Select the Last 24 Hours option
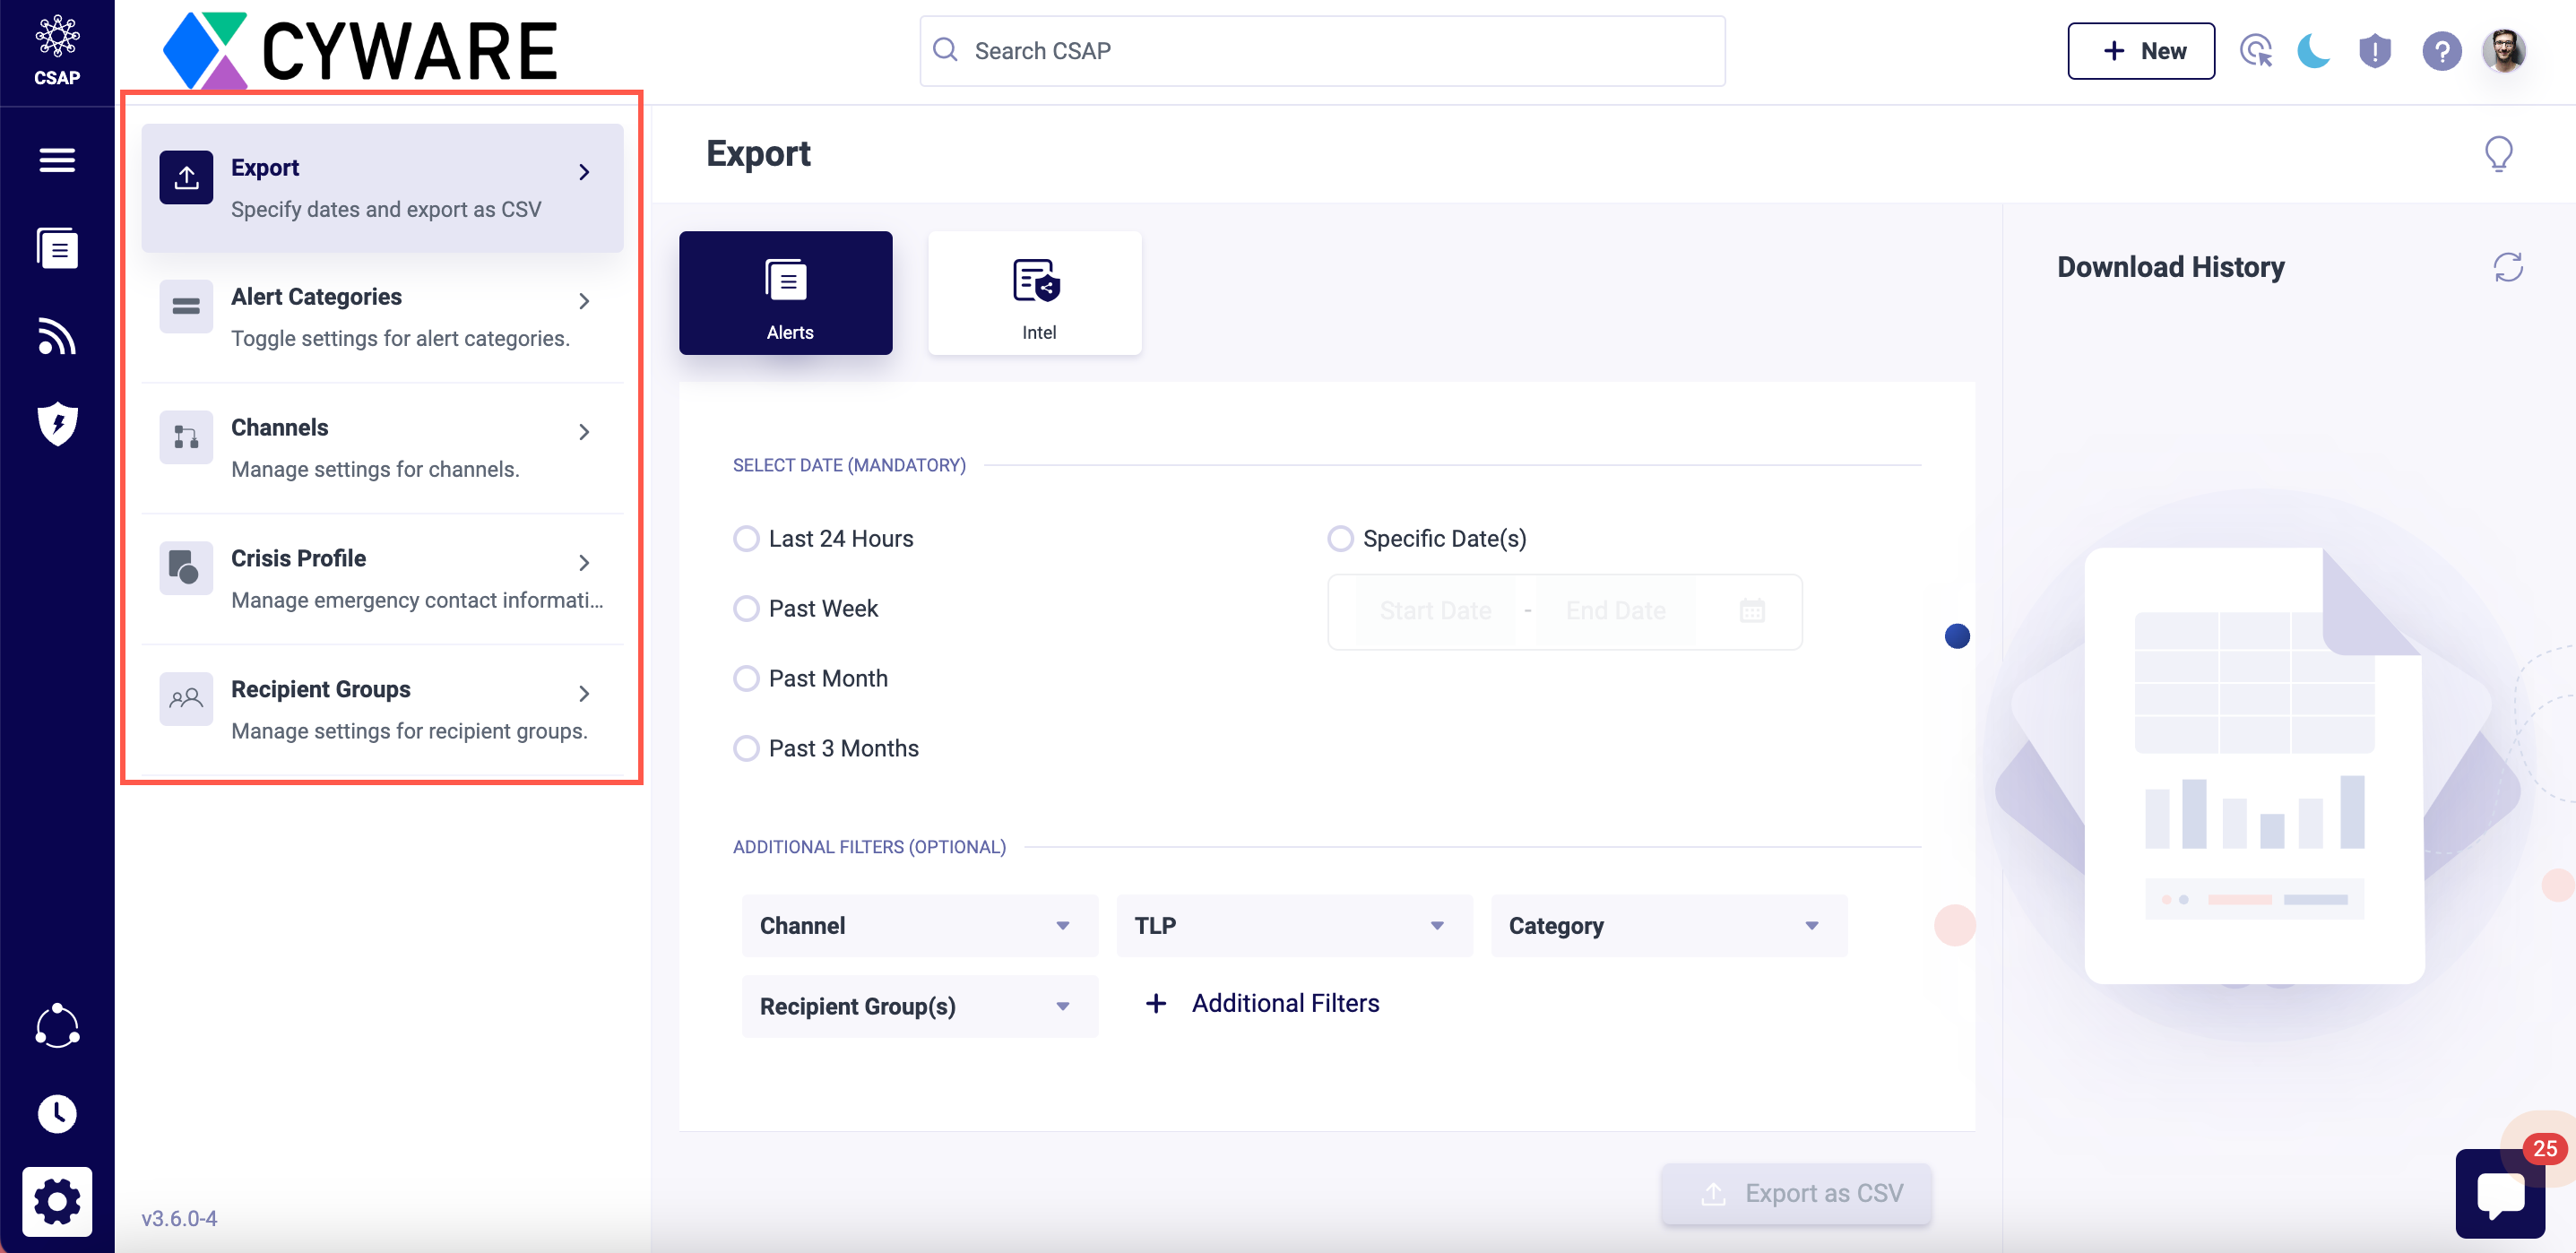The height and width of the screenshot is (1253, 2576). coord(746,539)
